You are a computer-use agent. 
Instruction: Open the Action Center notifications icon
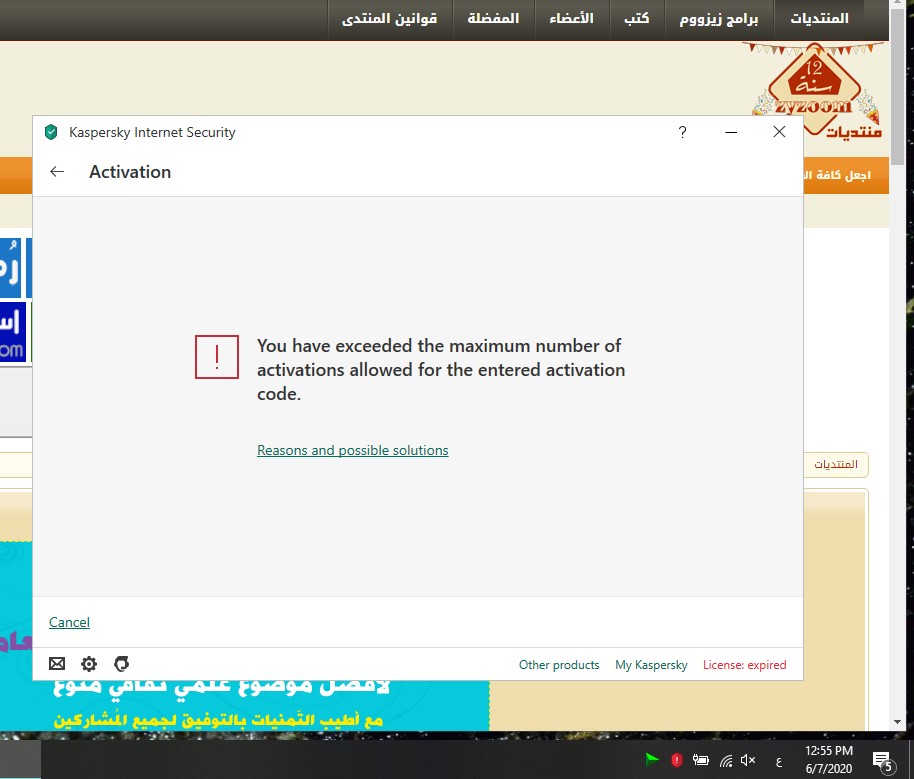click(883, 760)
